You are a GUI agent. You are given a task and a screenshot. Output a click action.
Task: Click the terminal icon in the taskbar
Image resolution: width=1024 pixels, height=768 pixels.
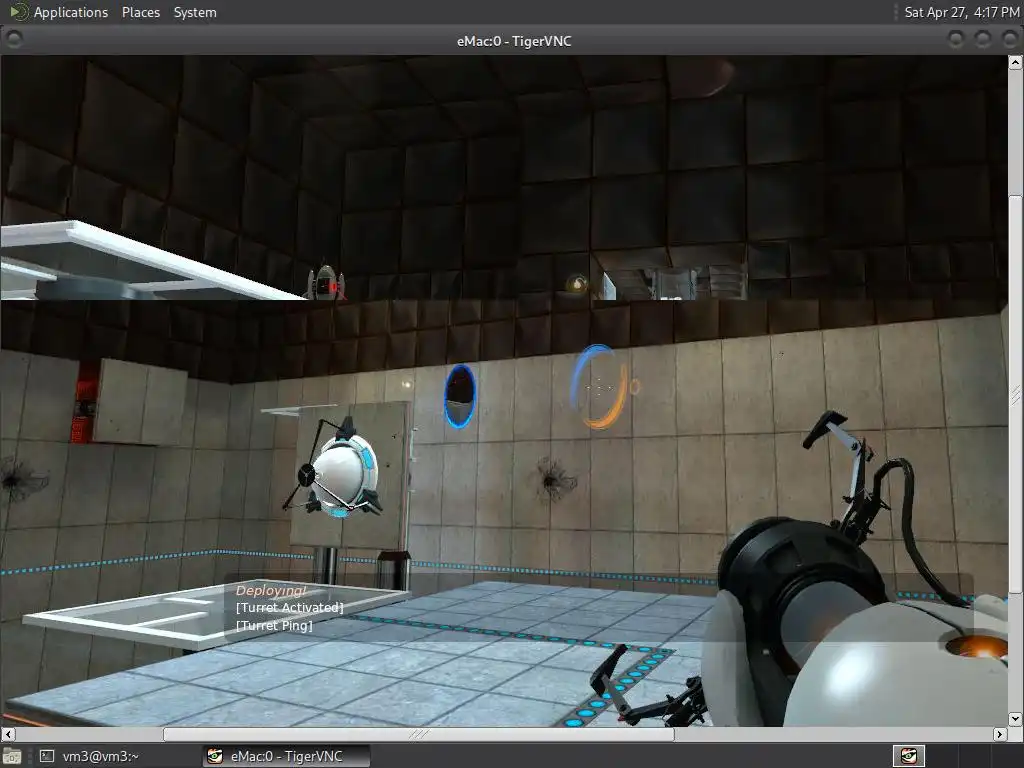click(x=47, y=756)
